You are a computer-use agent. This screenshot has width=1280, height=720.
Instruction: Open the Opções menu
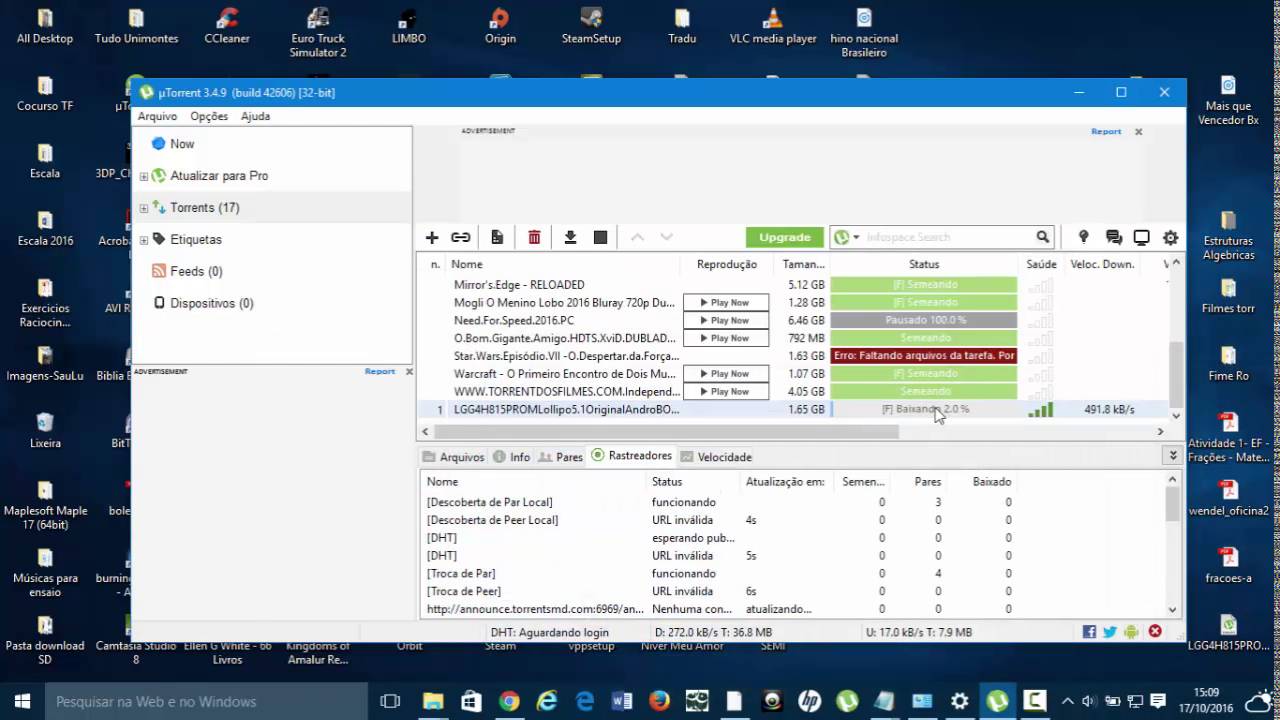pos(209,116)
